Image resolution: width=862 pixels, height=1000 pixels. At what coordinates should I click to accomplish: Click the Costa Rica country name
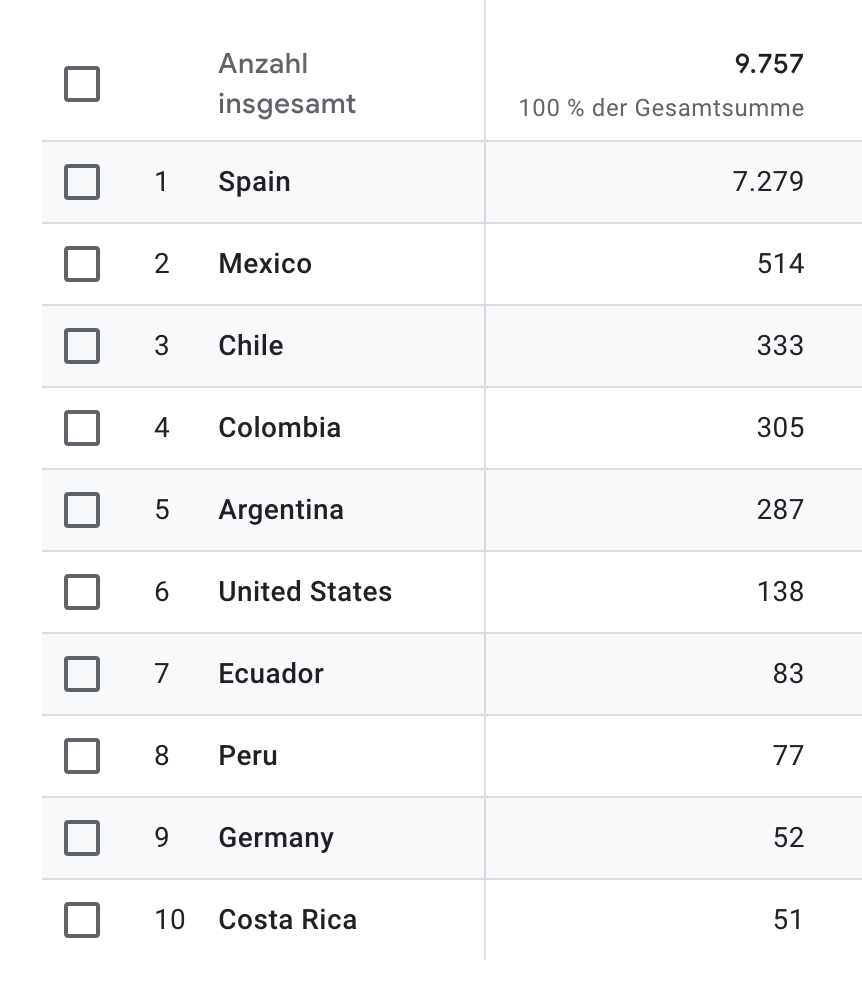click(x=288, y=920)
